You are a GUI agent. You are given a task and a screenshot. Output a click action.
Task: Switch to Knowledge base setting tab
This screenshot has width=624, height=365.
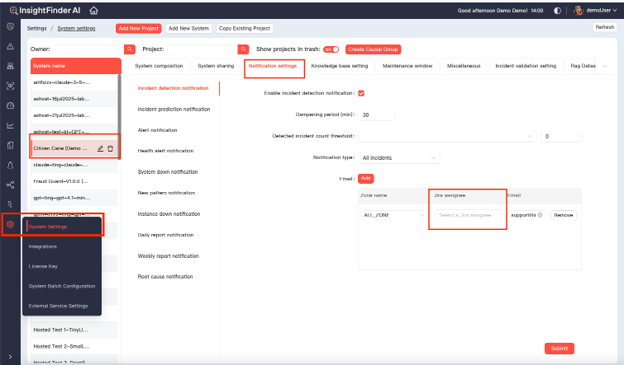pos(339,66)
